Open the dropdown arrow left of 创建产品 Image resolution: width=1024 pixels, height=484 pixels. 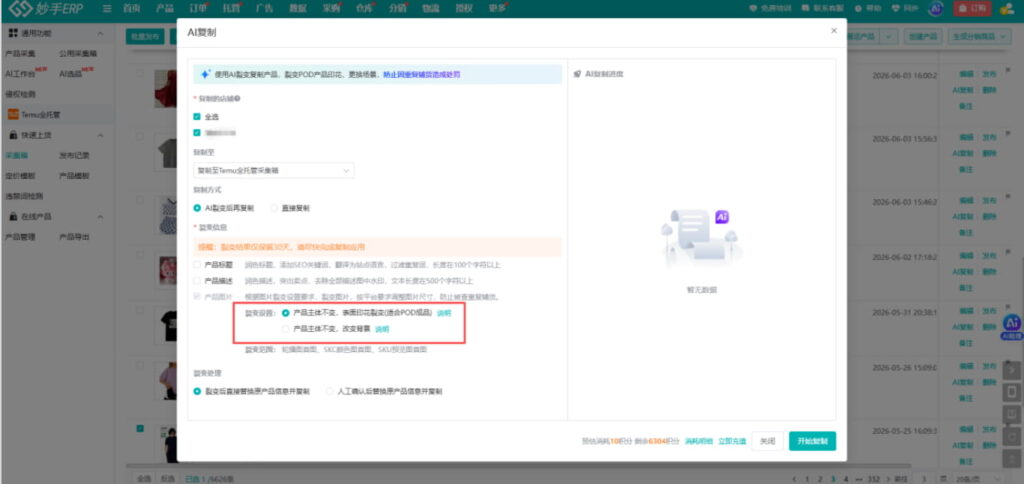click(889, 37)
